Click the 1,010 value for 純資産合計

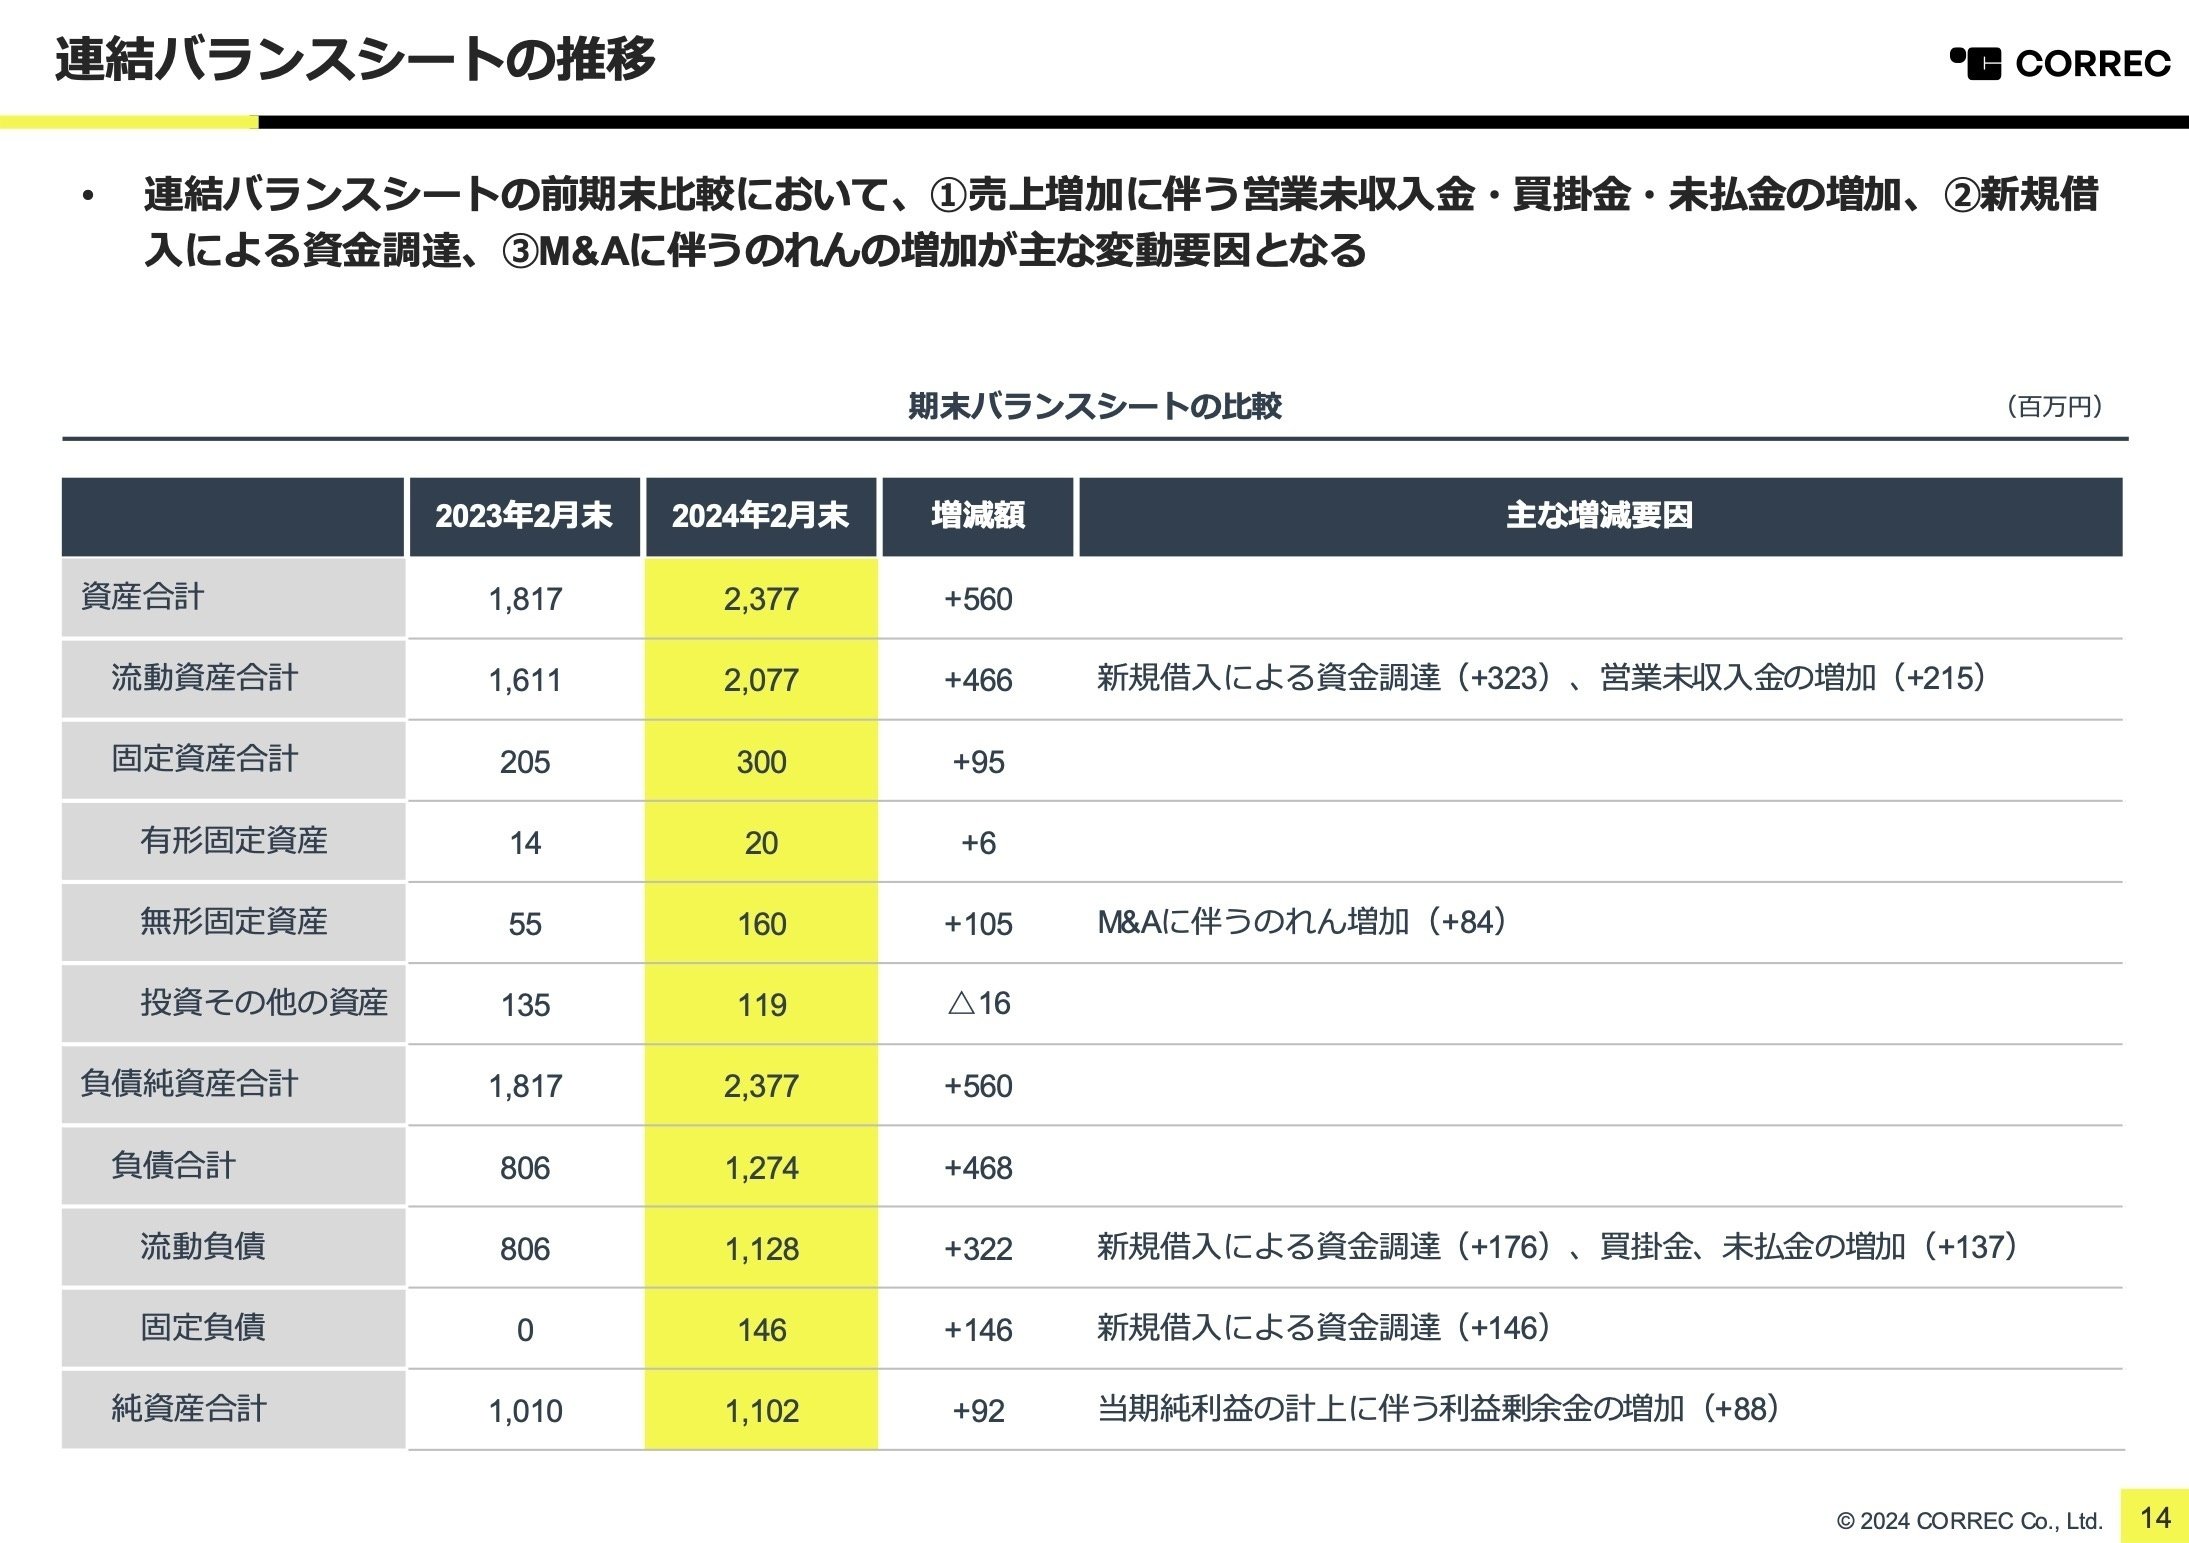pyautogui.click(x=525, y=1412)
